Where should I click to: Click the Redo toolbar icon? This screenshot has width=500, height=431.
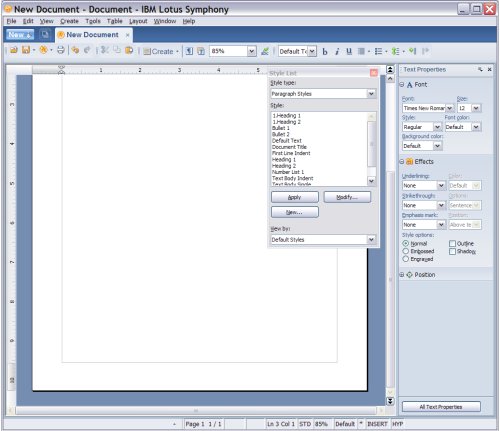87,50
